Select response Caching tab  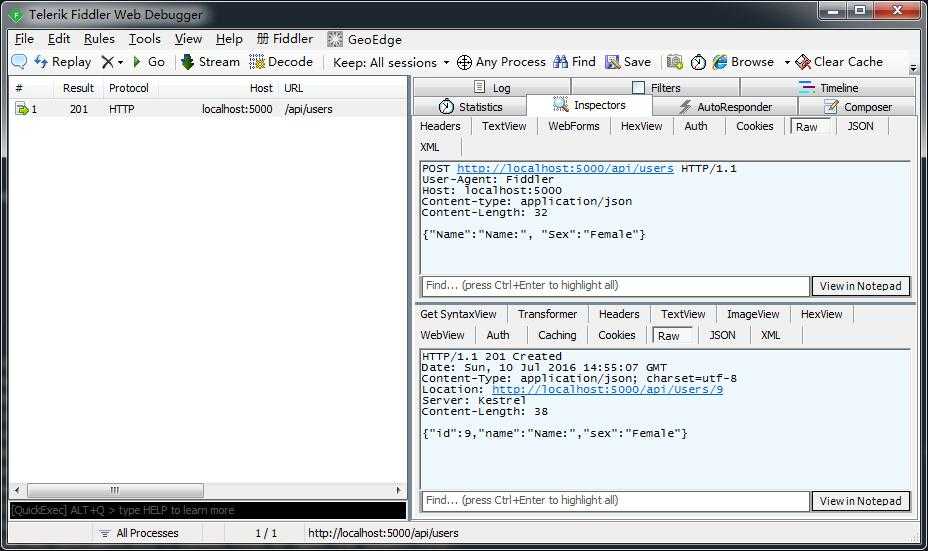click(x=557, y=335)
